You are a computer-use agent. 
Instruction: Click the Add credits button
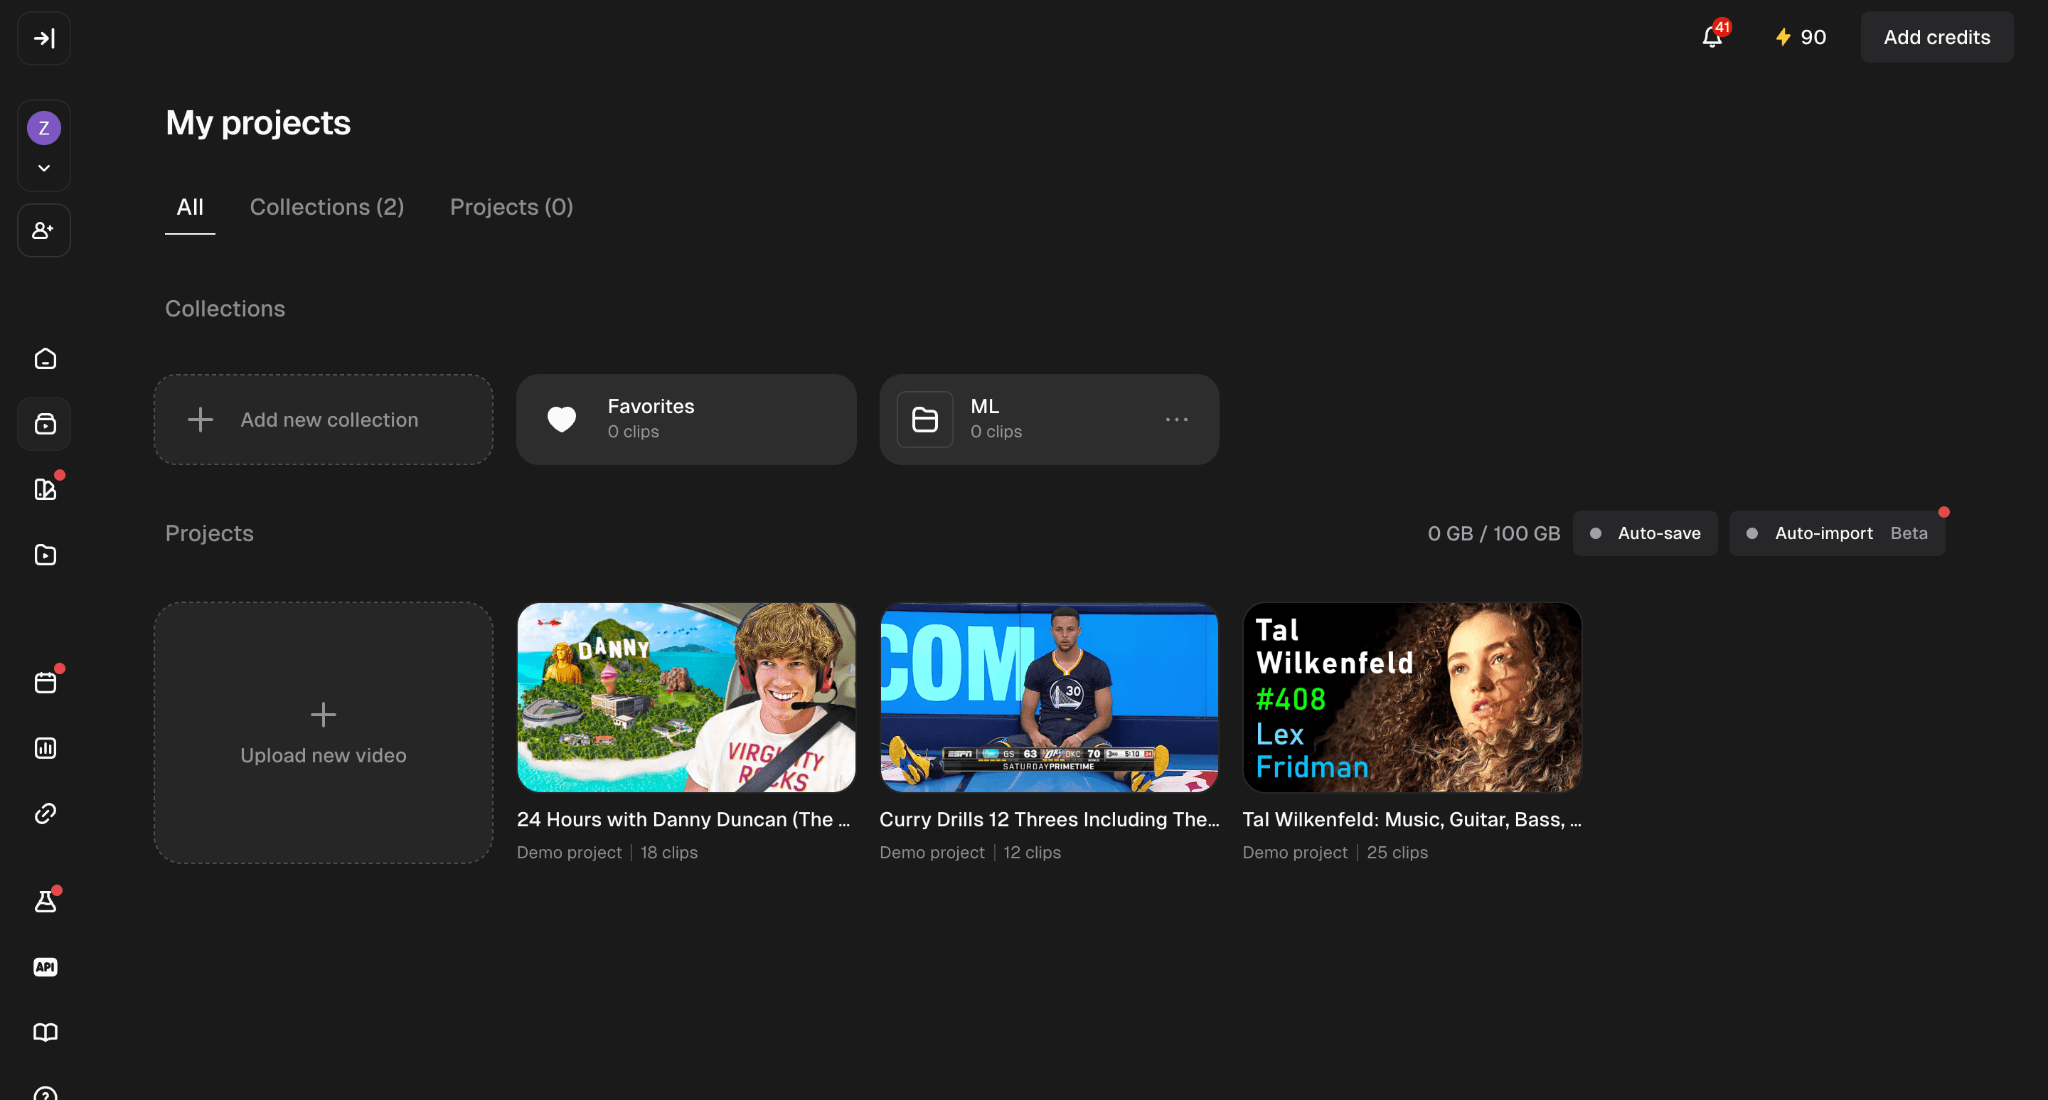point(1937,37)
